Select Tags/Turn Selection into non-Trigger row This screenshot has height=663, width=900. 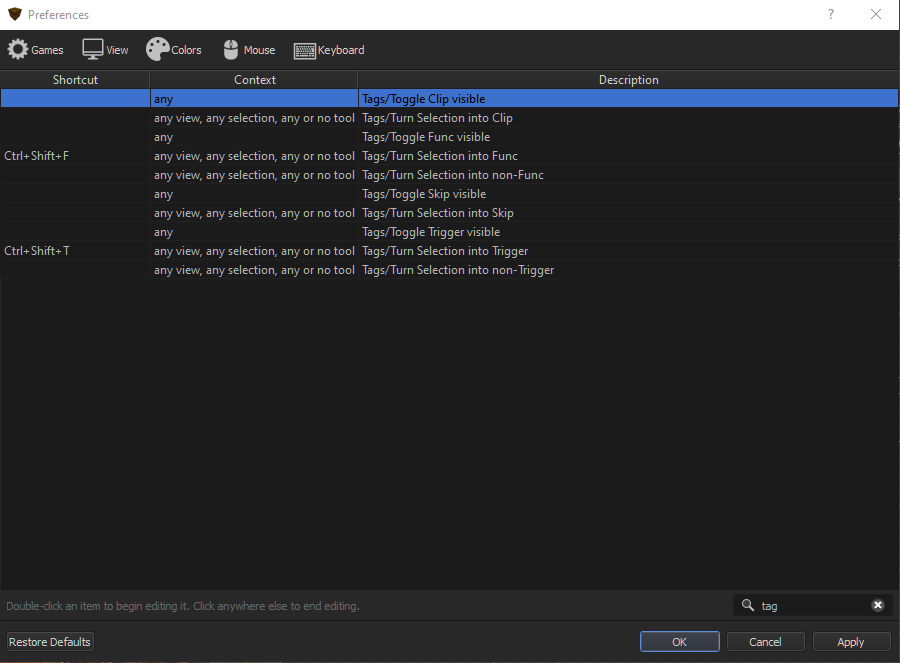457,270
